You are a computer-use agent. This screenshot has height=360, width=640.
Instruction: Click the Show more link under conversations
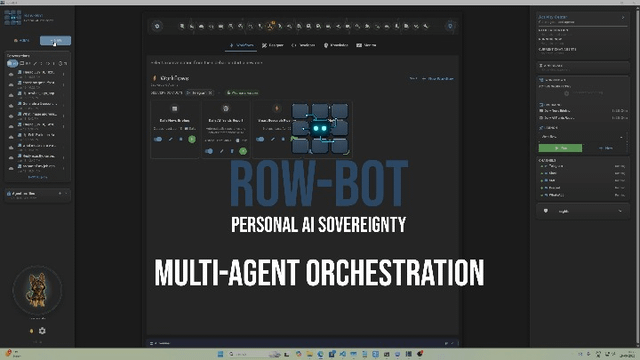pos(37,177)
